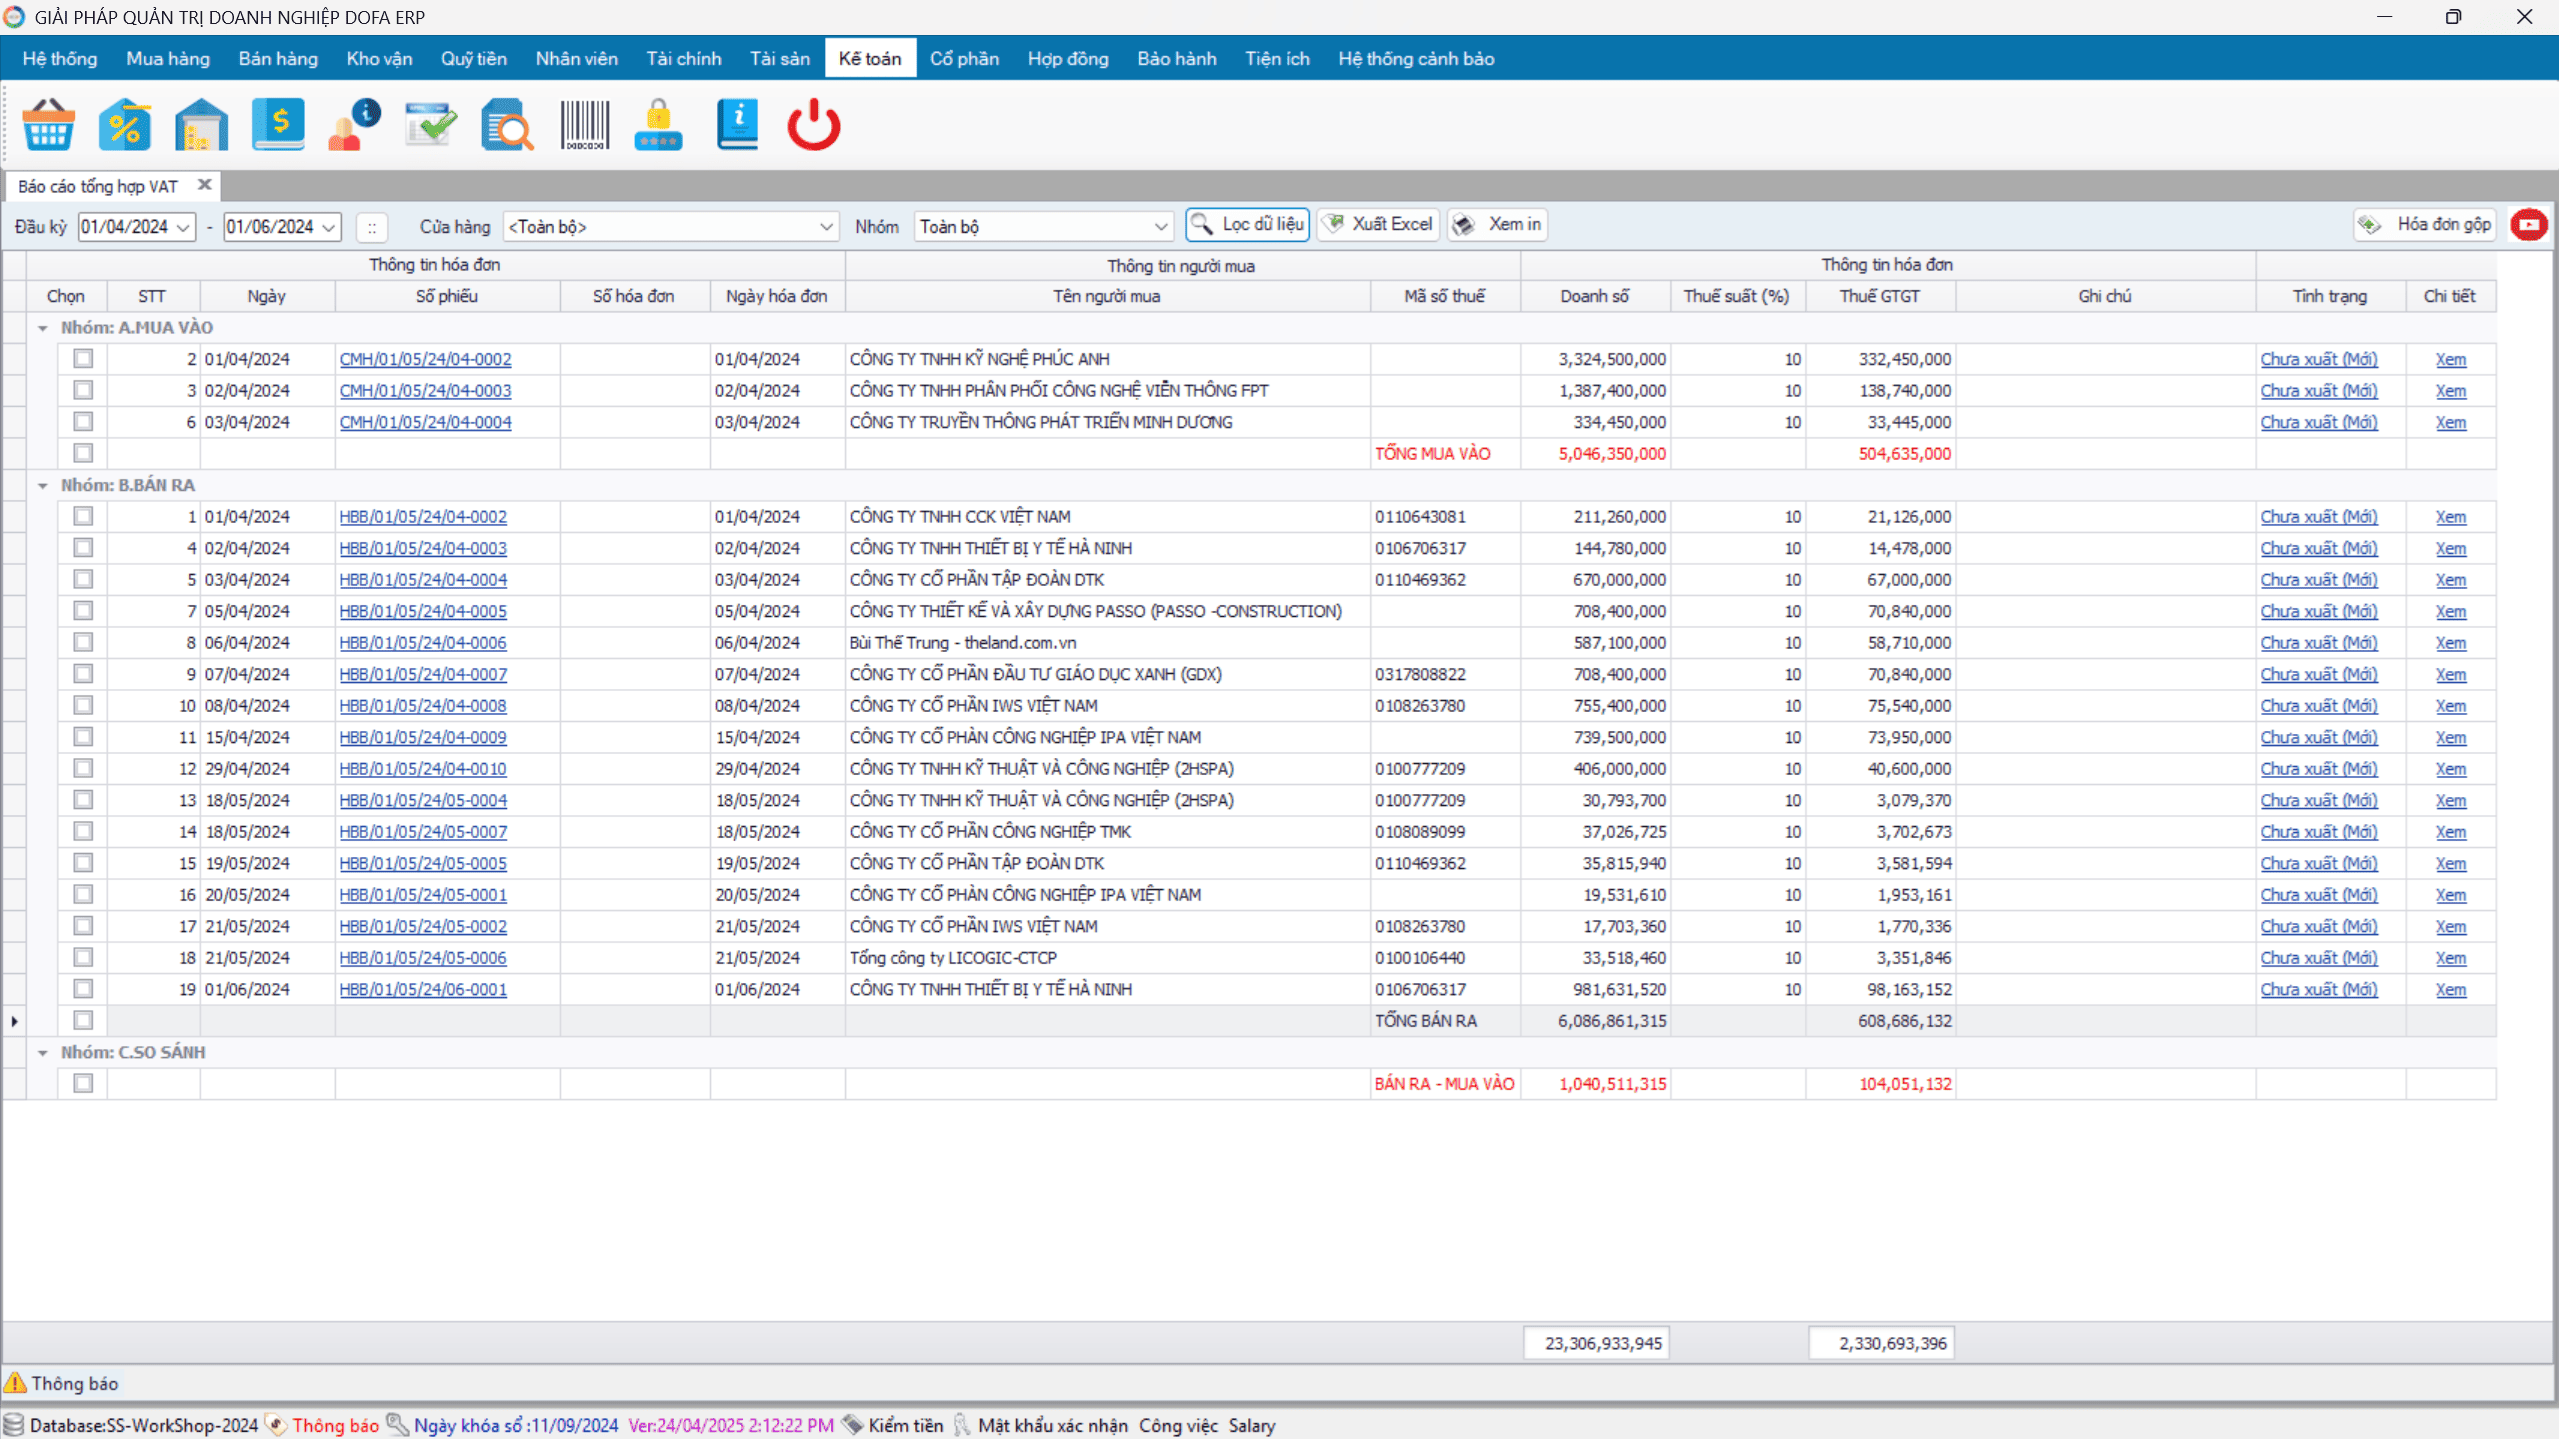Tick checkbox for row HBB/01/05/24/06-0001
Viewport: 2559px width, 1439px height.
tap(83, 989)
